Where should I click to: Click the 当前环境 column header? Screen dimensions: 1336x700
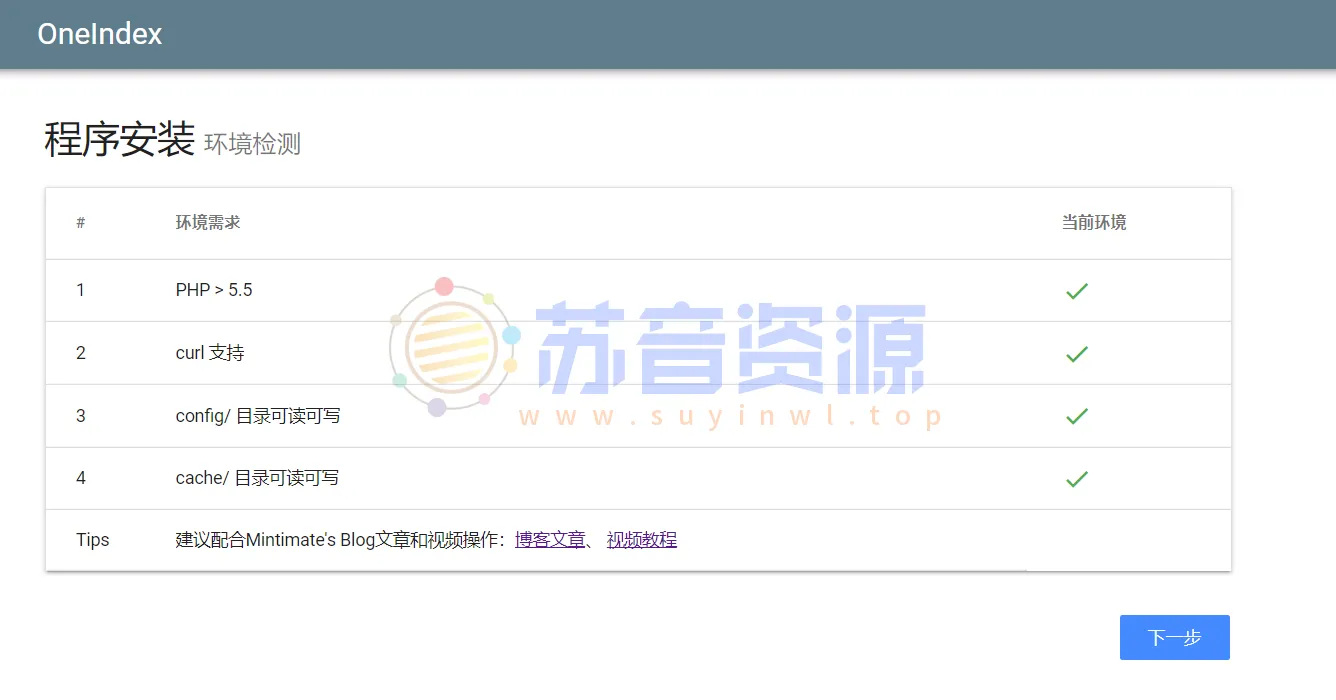[1093, 222]
